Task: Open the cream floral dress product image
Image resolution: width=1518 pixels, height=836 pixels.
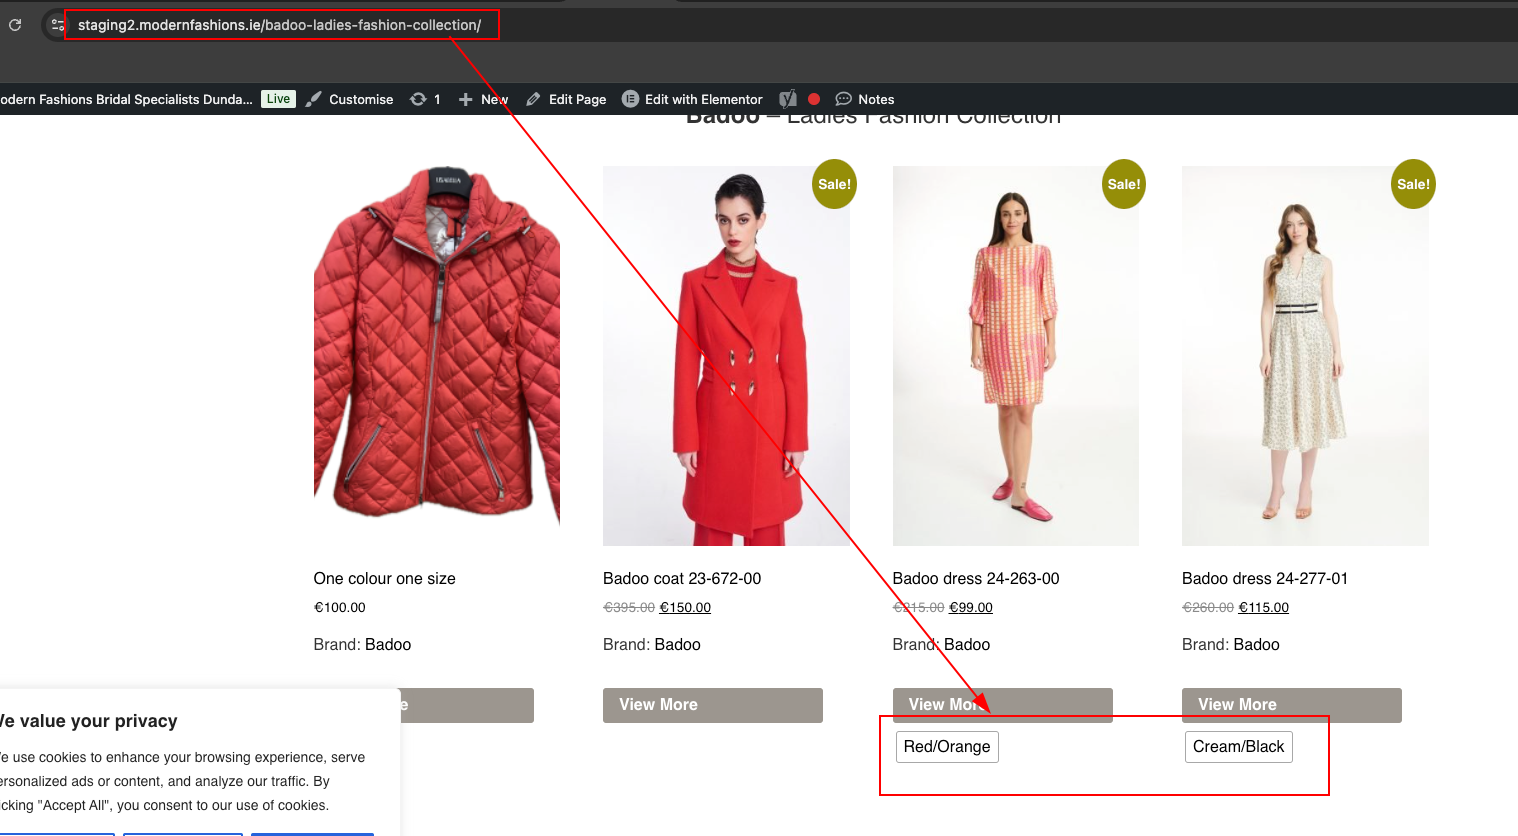Action: point(1305,356)
